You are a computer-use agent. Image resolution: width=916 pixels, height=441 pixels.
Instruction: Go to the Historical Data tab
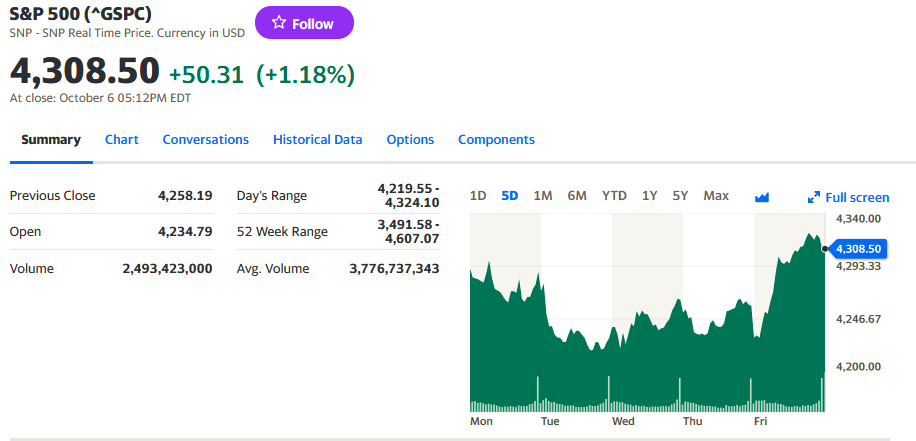pyautogui.click(x=318, y=140)
